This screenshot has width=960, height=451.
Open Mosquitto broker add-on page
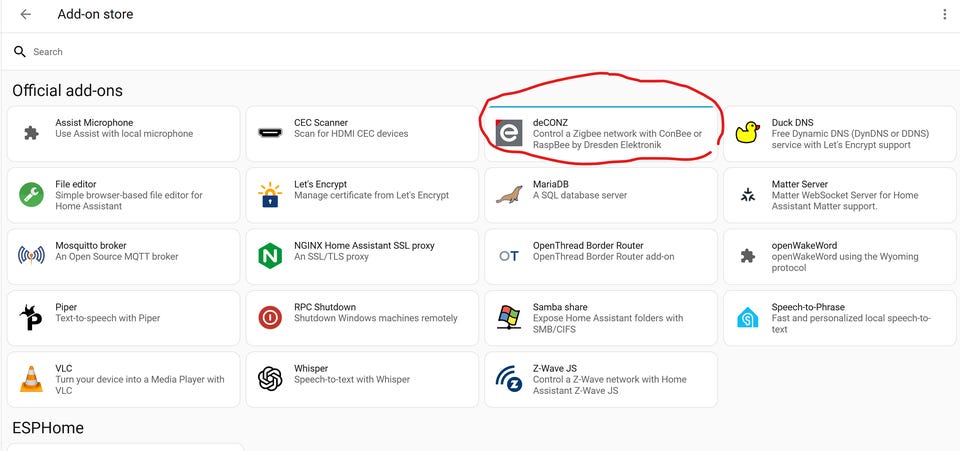[123, 256]
